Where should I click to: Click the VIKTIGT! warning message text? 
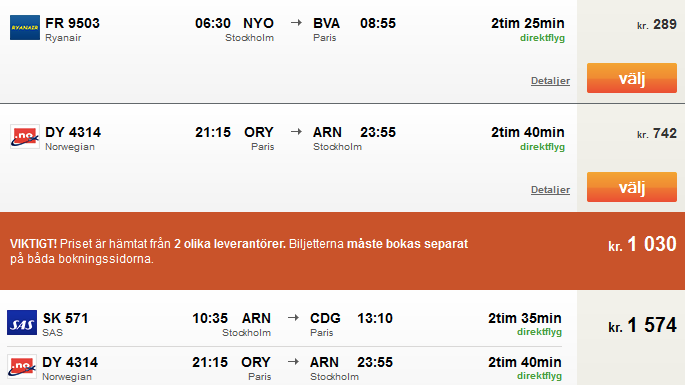(x=239, y=251)
